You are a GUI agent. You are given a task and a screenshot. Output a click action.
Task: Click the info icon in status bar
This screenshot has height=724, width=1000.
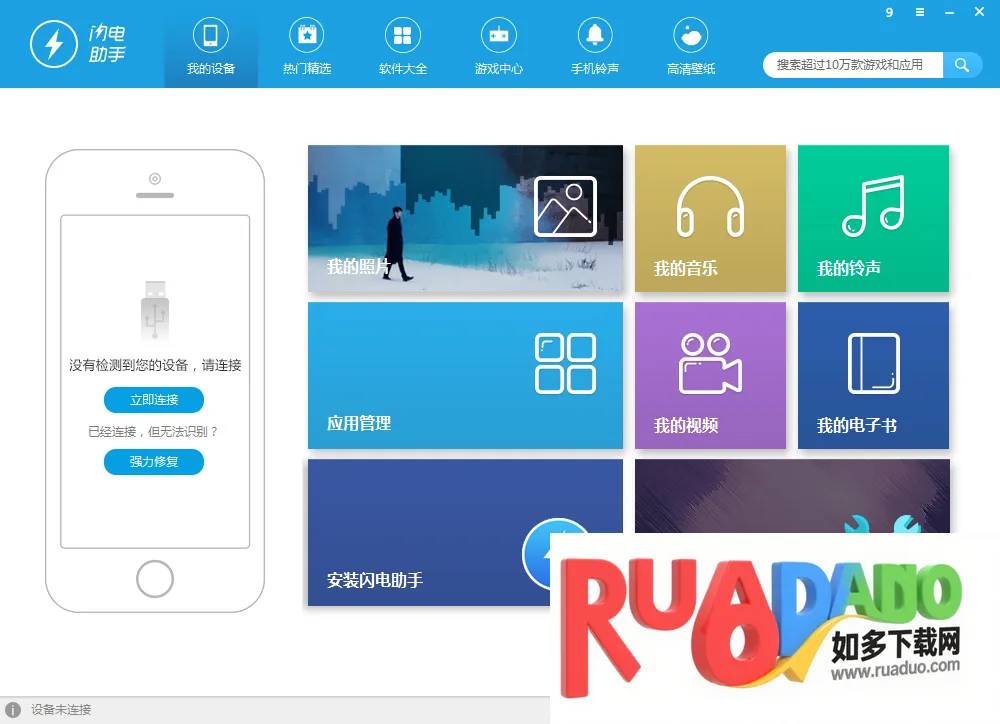click(14, 710)
